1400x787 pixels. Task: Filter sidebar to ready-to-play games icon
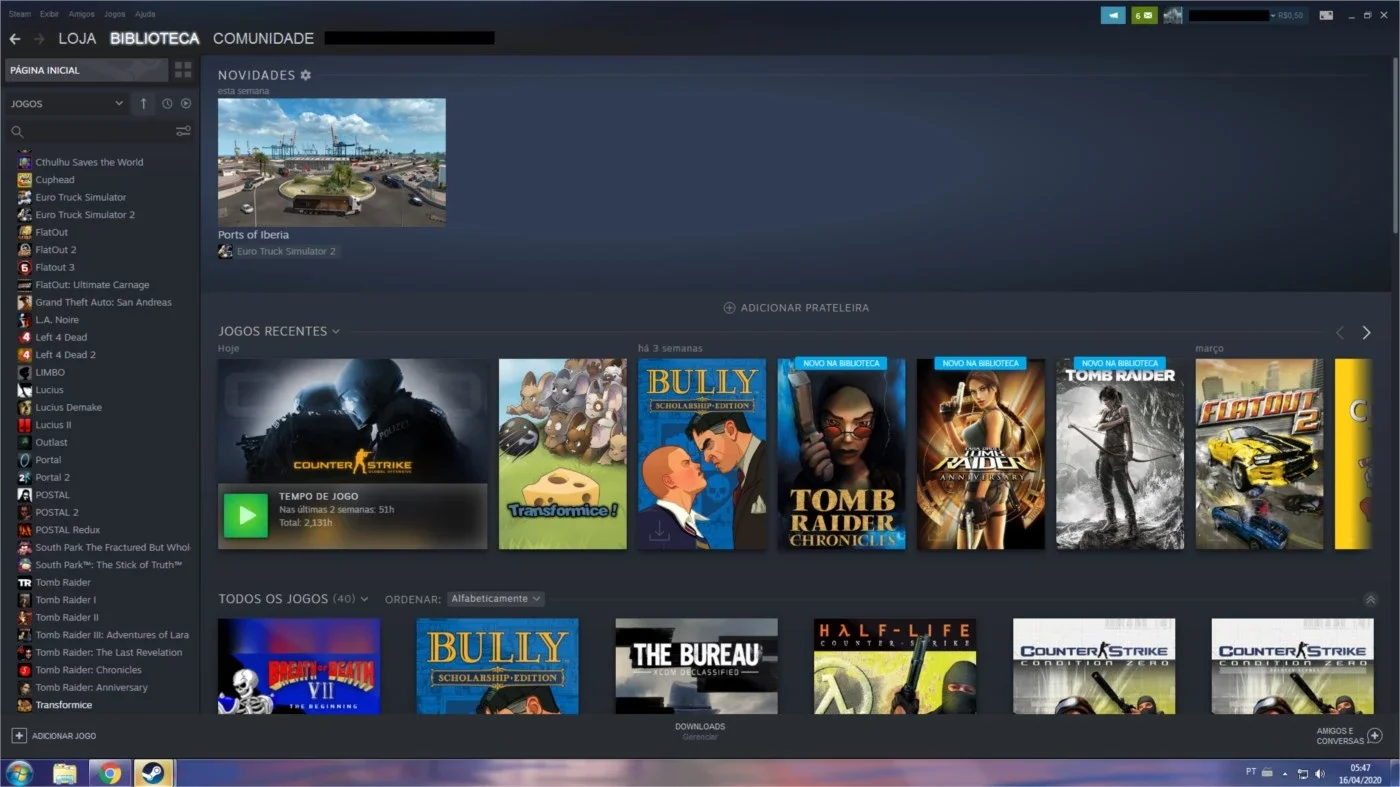tap(186, 103)
